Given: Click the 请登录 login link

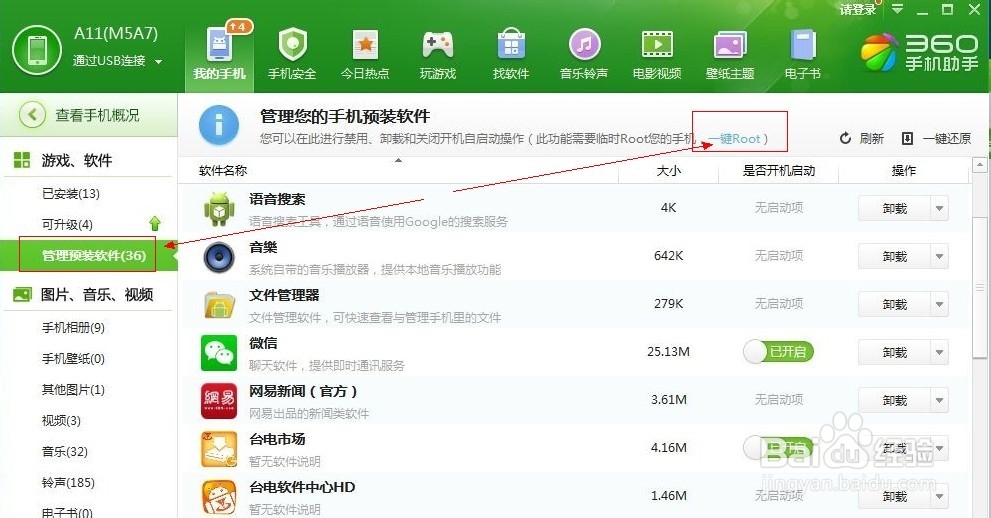Looking at the screenshot, I should point(858,9).
